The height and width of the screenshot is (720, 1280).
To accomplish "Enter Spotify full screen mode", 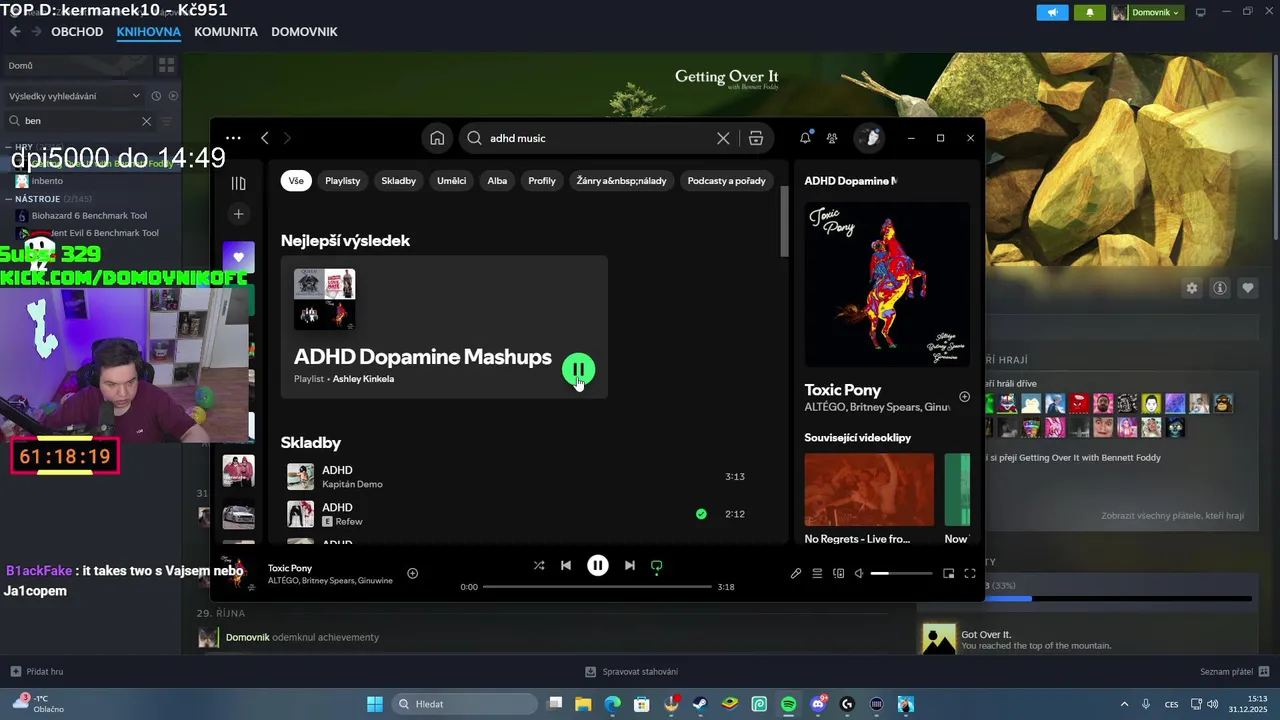I will pyautogui.click(x=970, y=573).
